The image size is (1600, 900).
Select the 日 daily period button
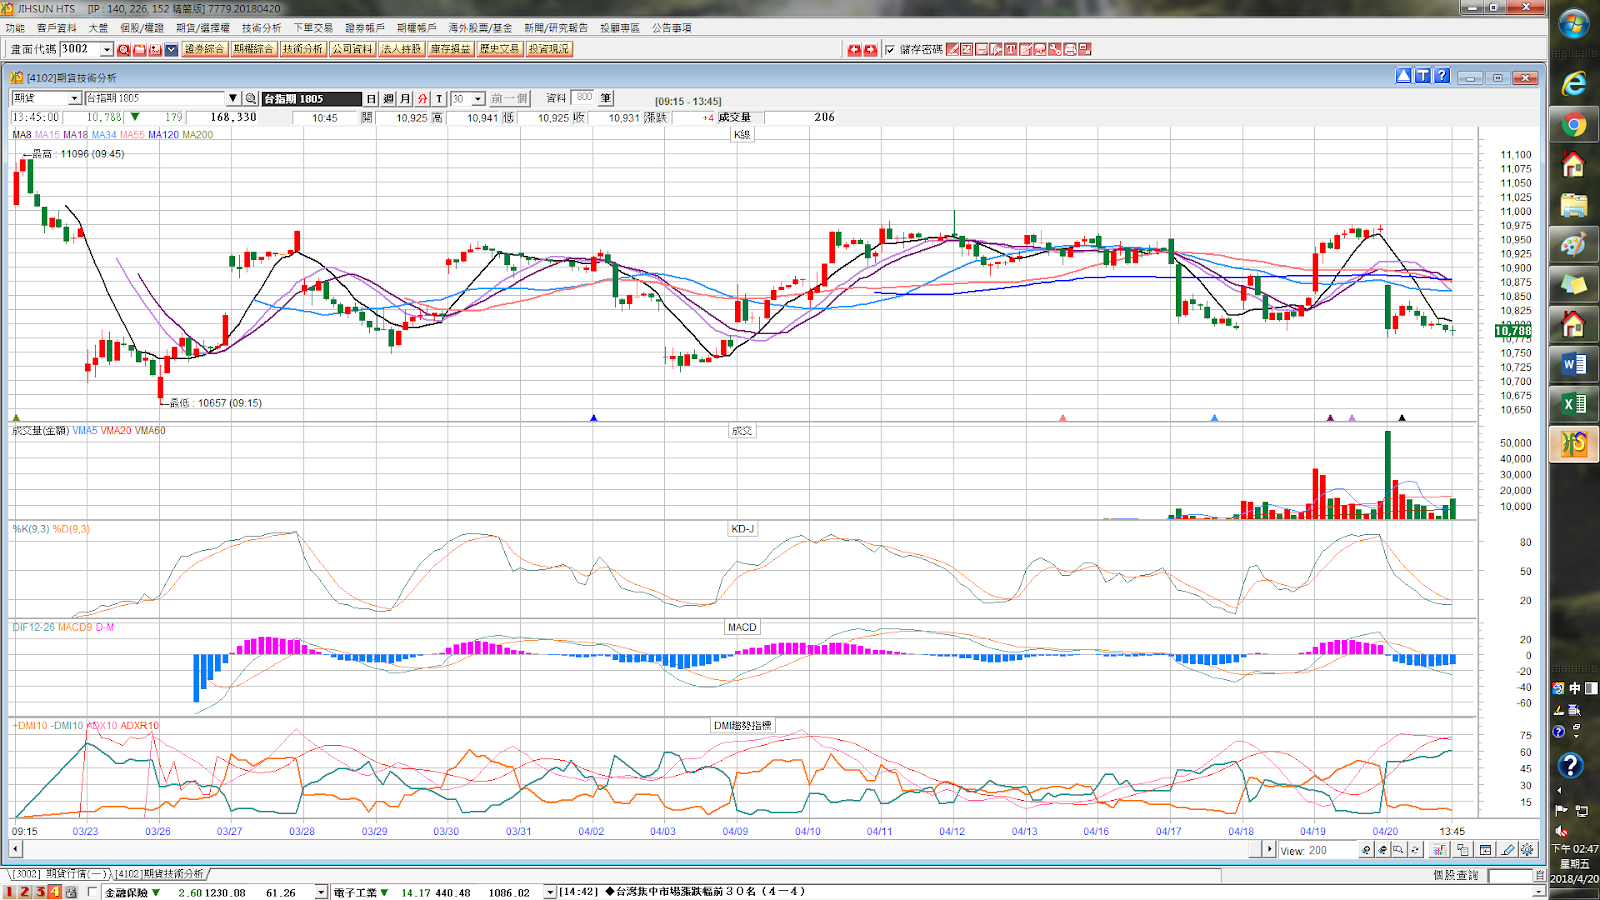click(x=371, y=99)
